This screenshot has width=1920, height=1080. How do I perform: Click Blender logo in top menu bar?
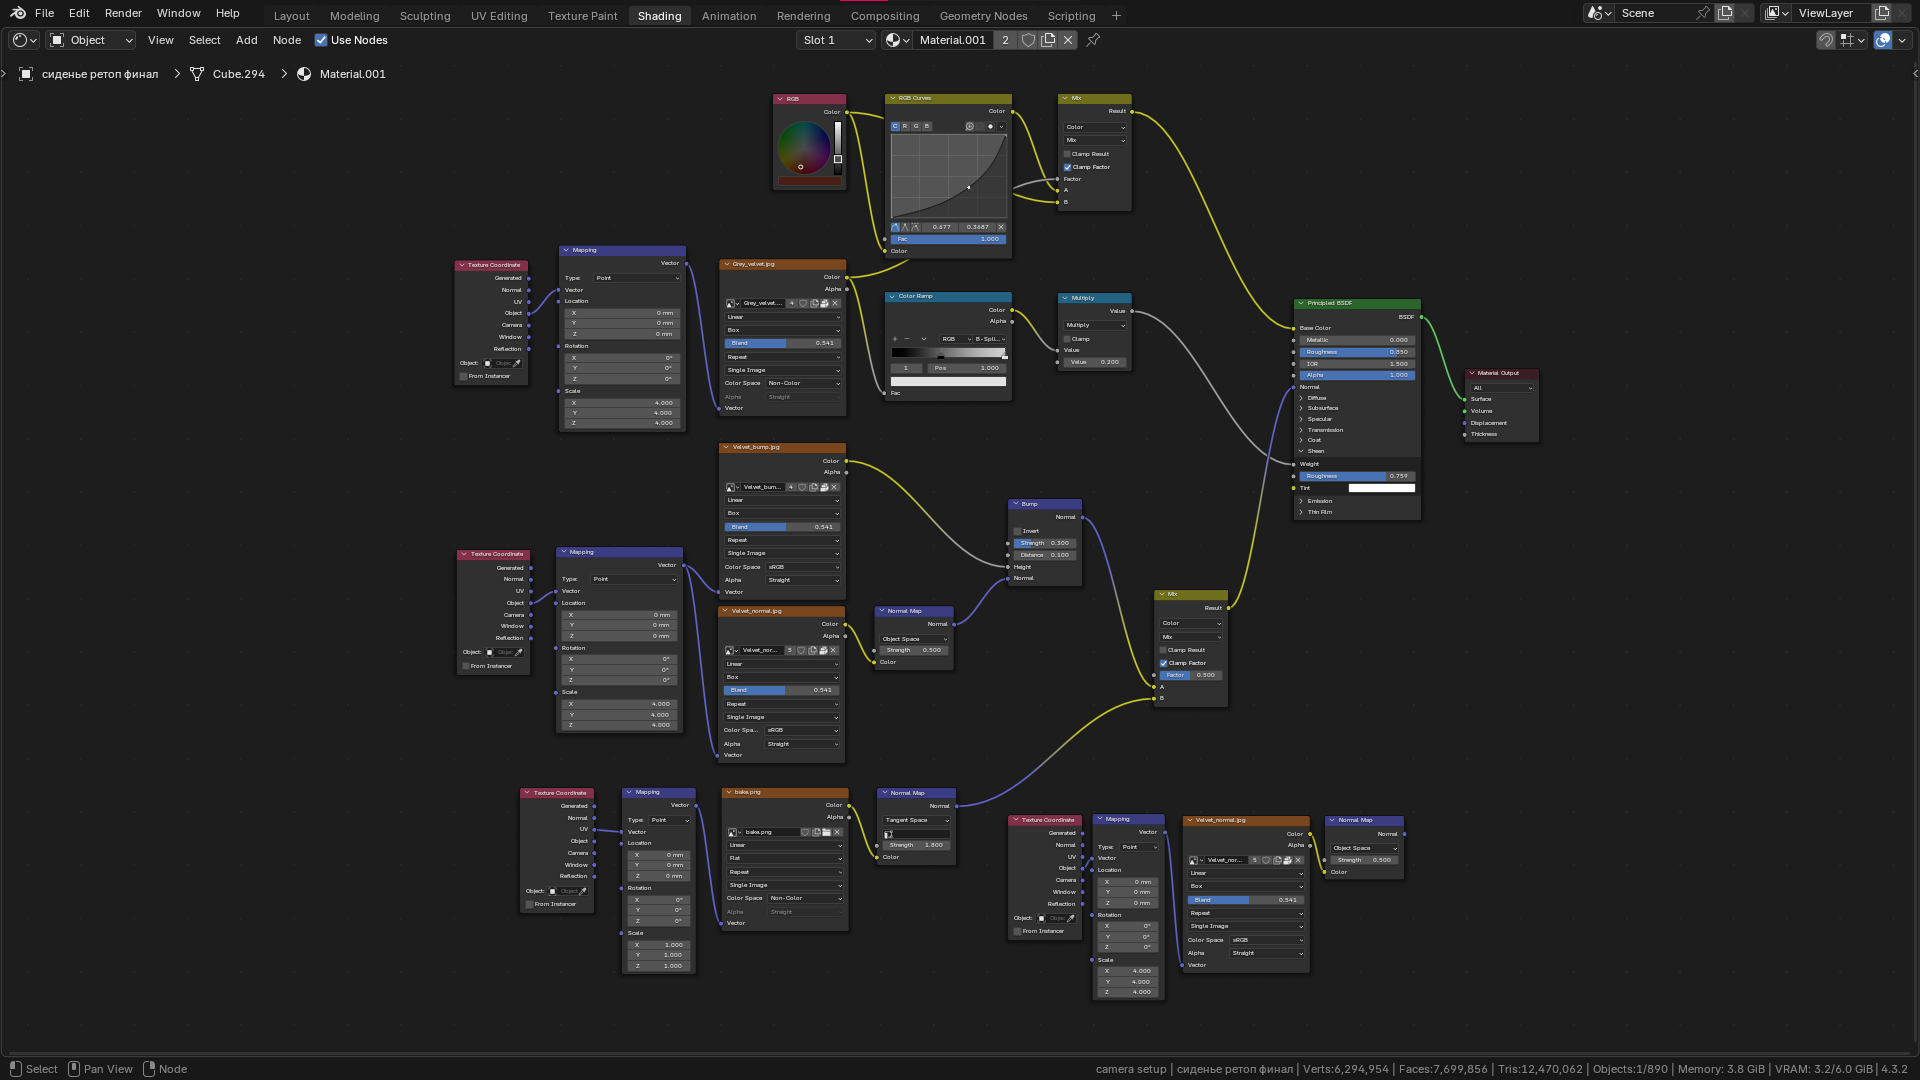click(18, 13)
